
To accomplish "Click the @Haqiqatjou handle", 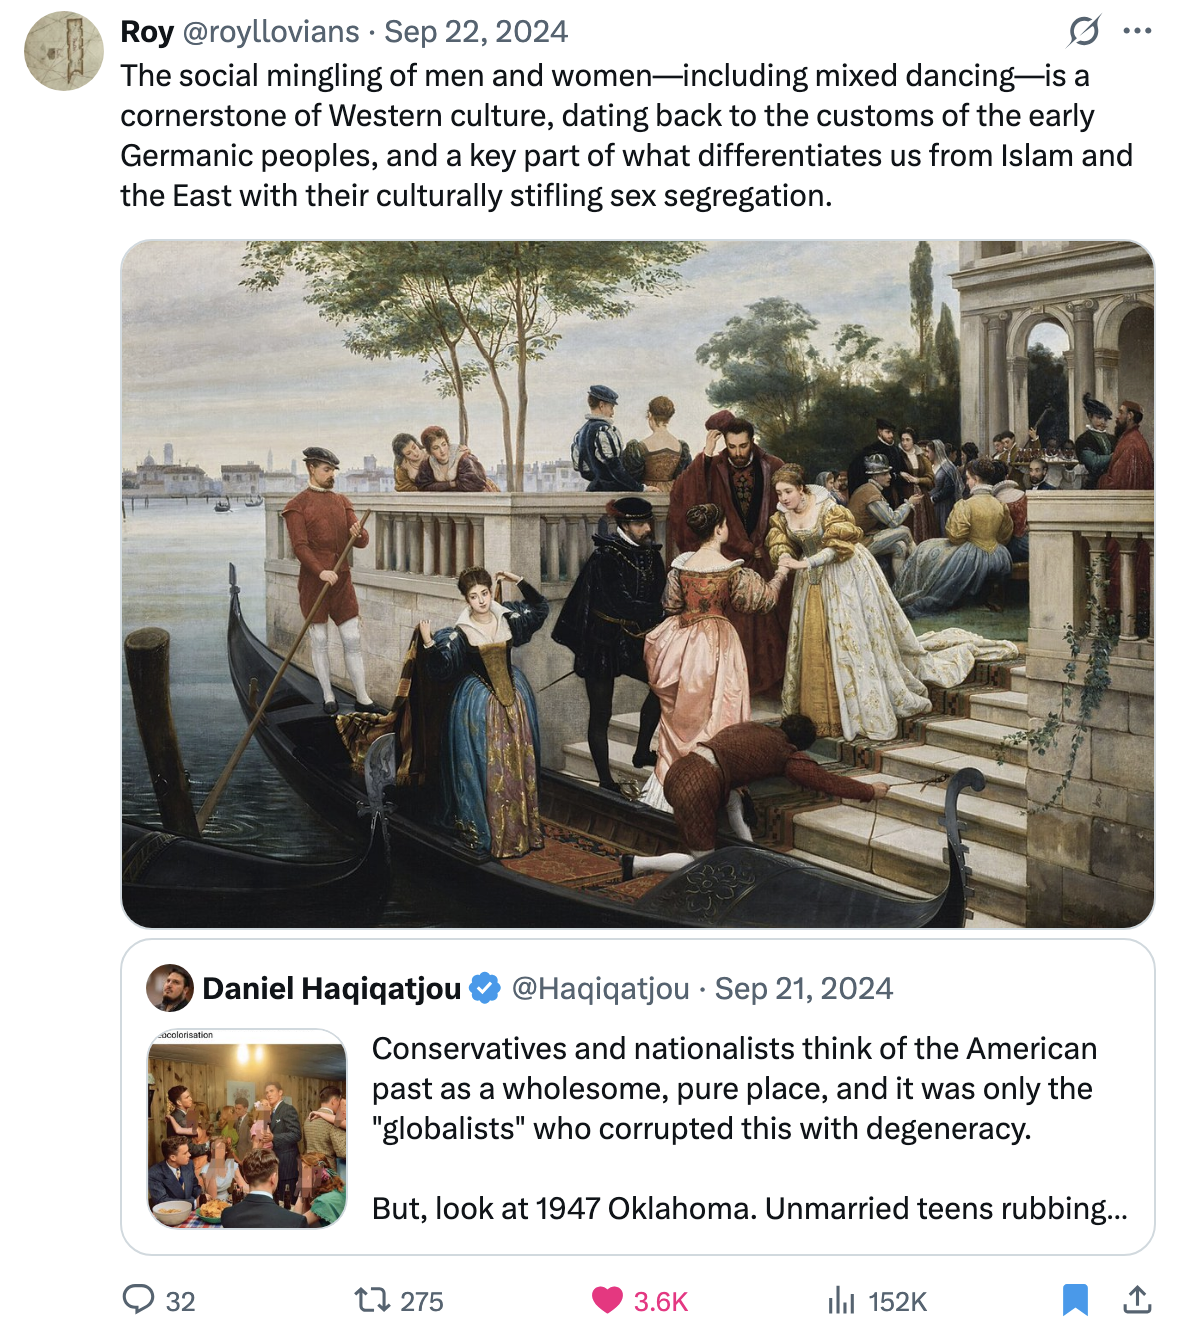I will [x=600, y=988].
